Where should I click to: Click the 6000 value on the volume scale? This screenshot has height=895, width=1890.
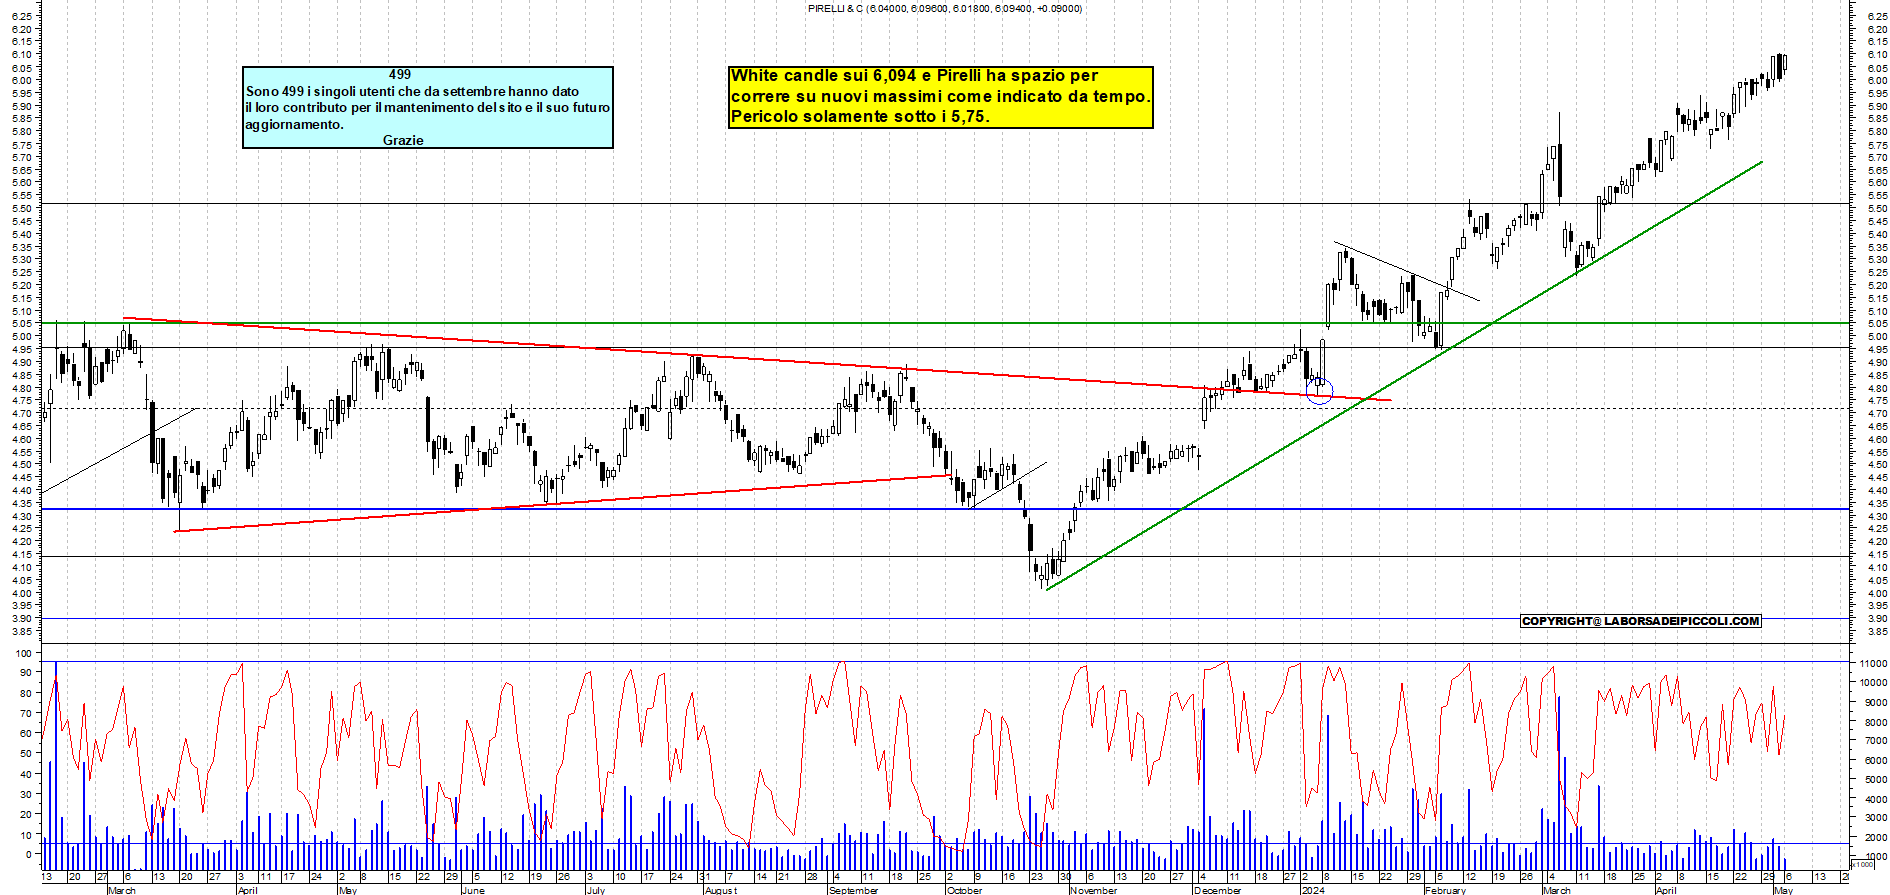(x=1876, y=761)
